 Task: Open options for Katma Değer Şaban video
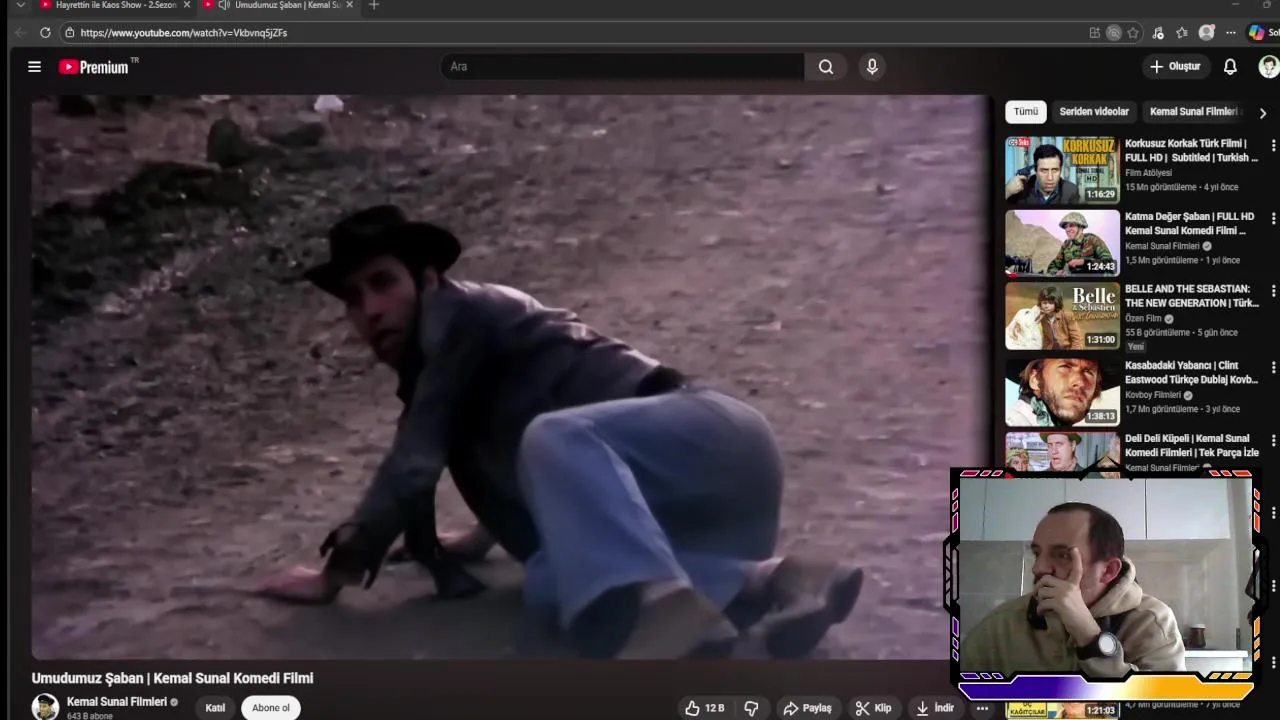[1273, 218]
